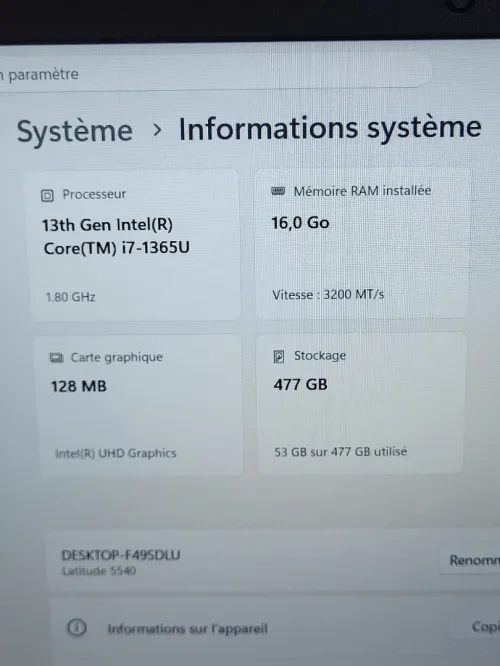Select the 477 GB value
This screenshot has height=666, width=500.
[x=300, y=384]
